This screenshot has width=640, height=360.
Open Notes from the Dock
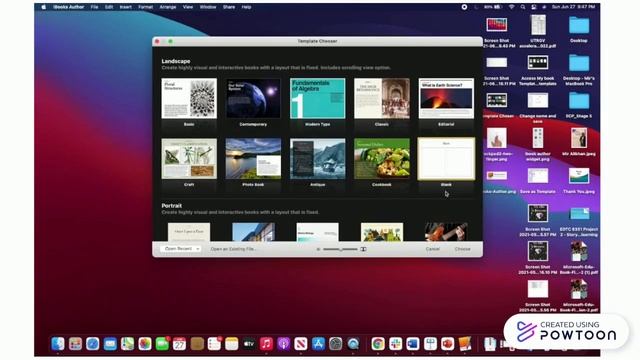(x=231, y=344)
